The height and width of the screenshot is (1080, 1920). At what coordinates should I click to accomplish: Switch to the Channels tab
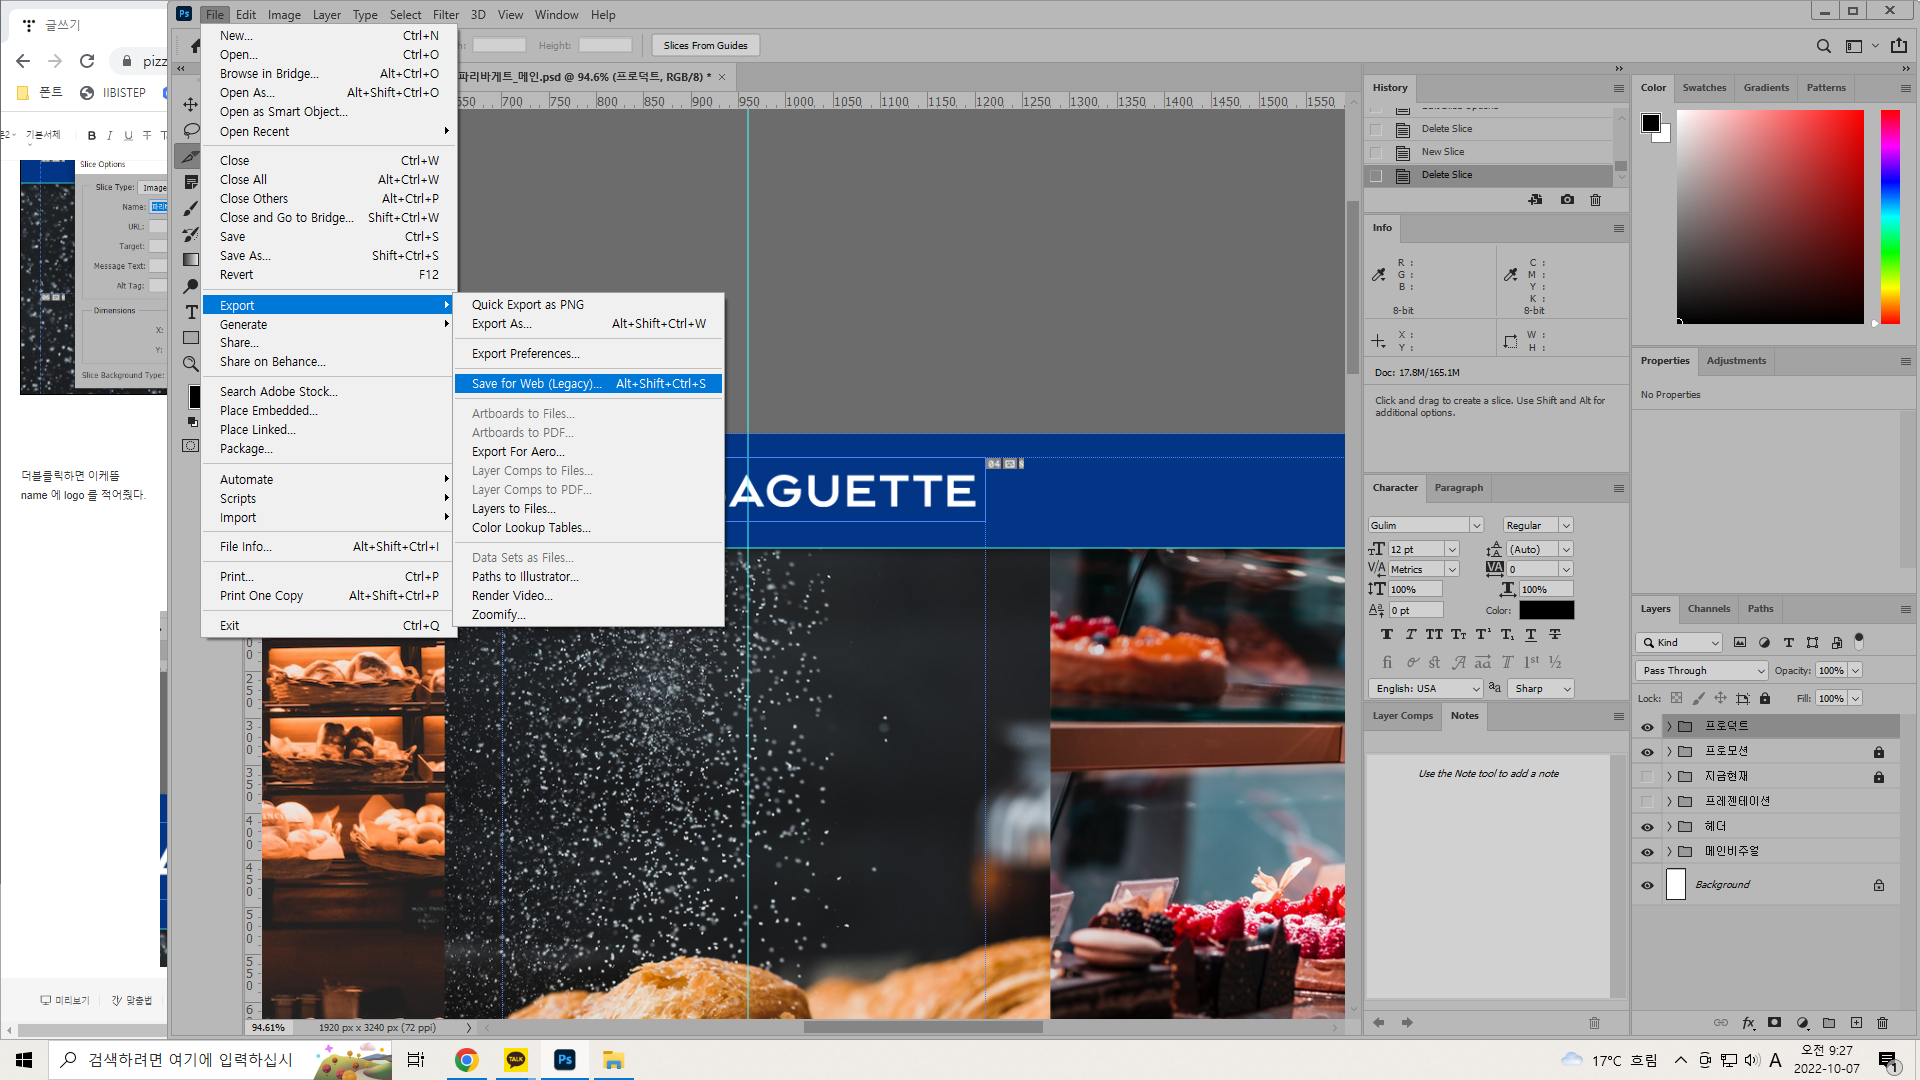tap(1708, 608)
